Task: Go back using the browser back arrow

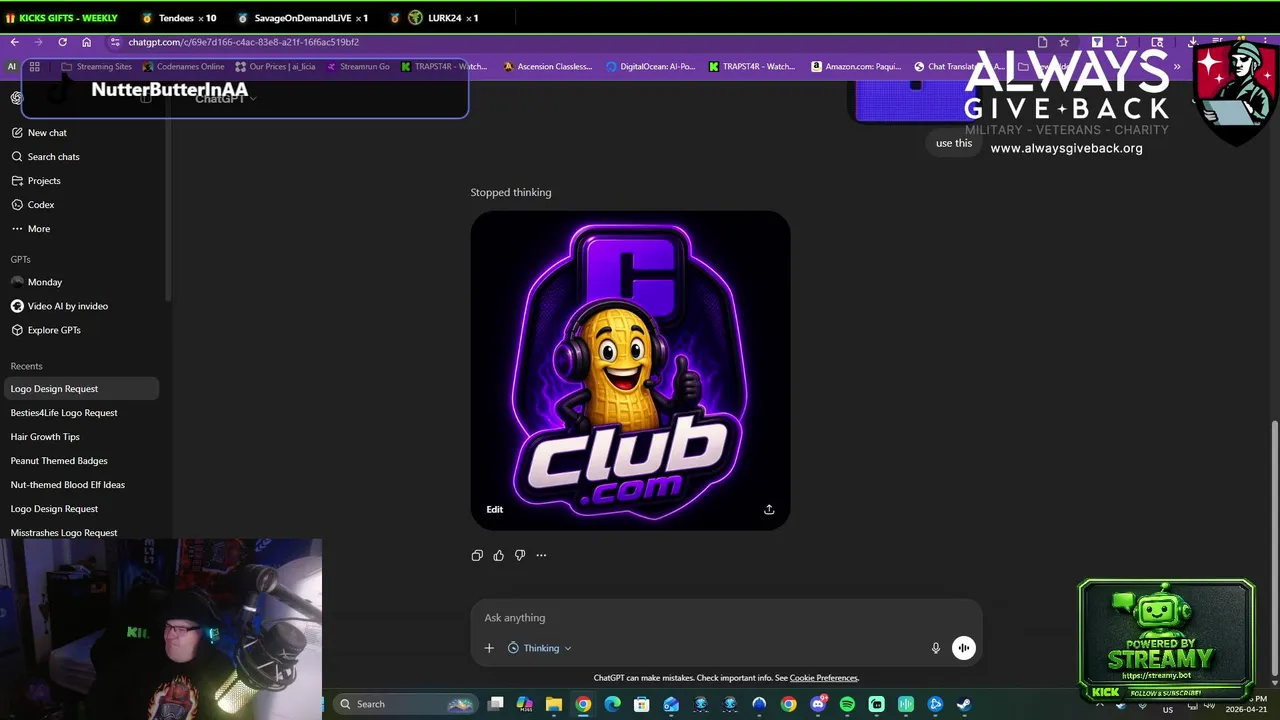Action: coord(14,42)
